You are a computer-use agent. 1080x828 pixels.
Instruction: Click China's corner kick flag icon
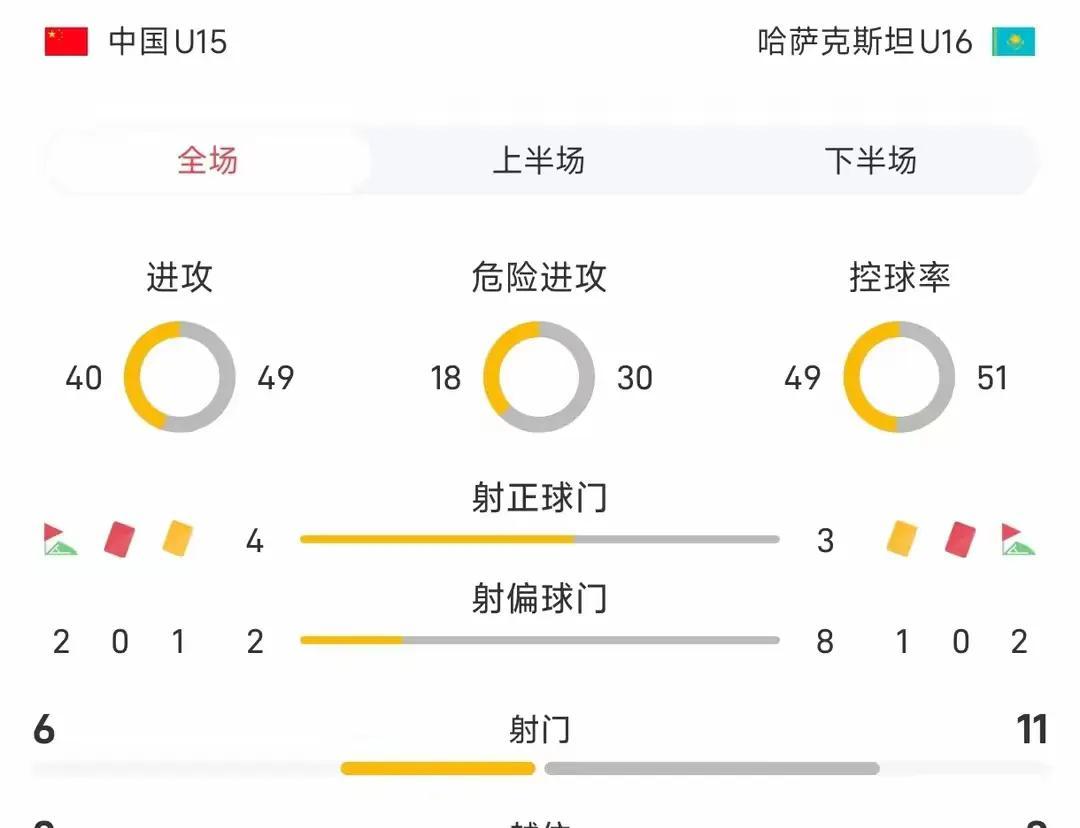(60, 539)
